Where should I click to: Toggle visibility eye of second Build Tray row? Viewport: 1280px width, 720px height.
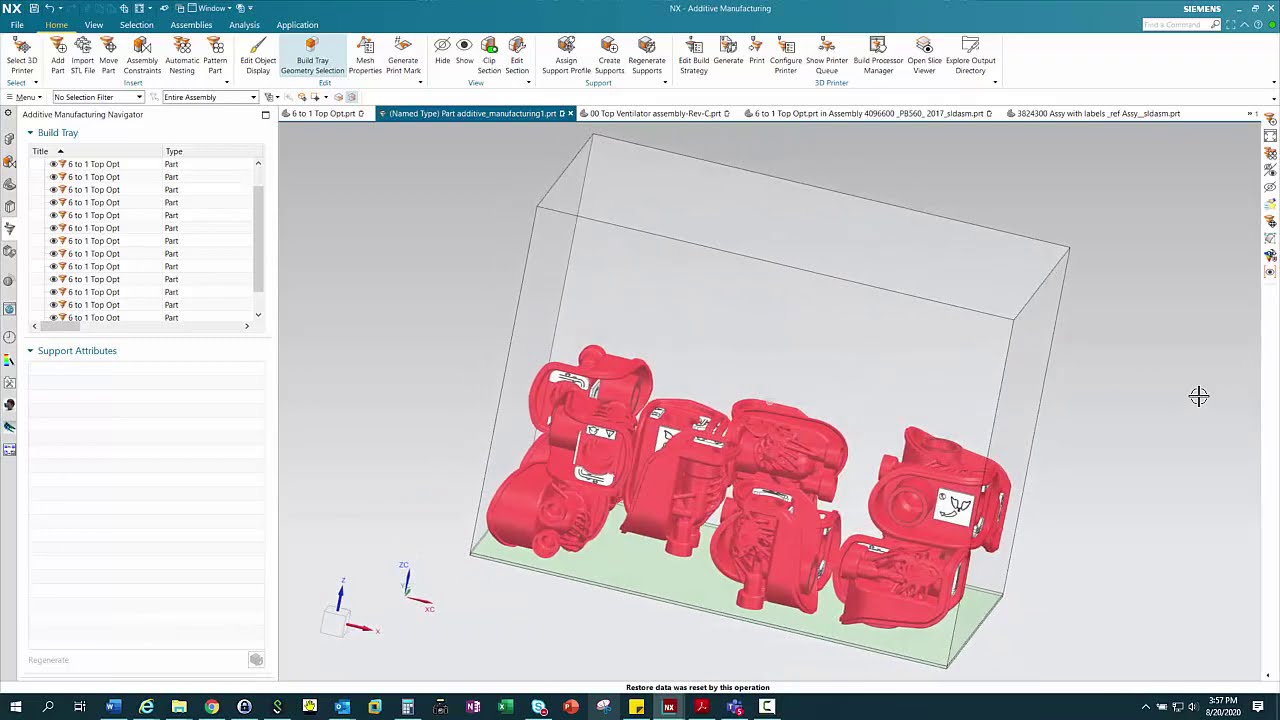click(53, 177)
